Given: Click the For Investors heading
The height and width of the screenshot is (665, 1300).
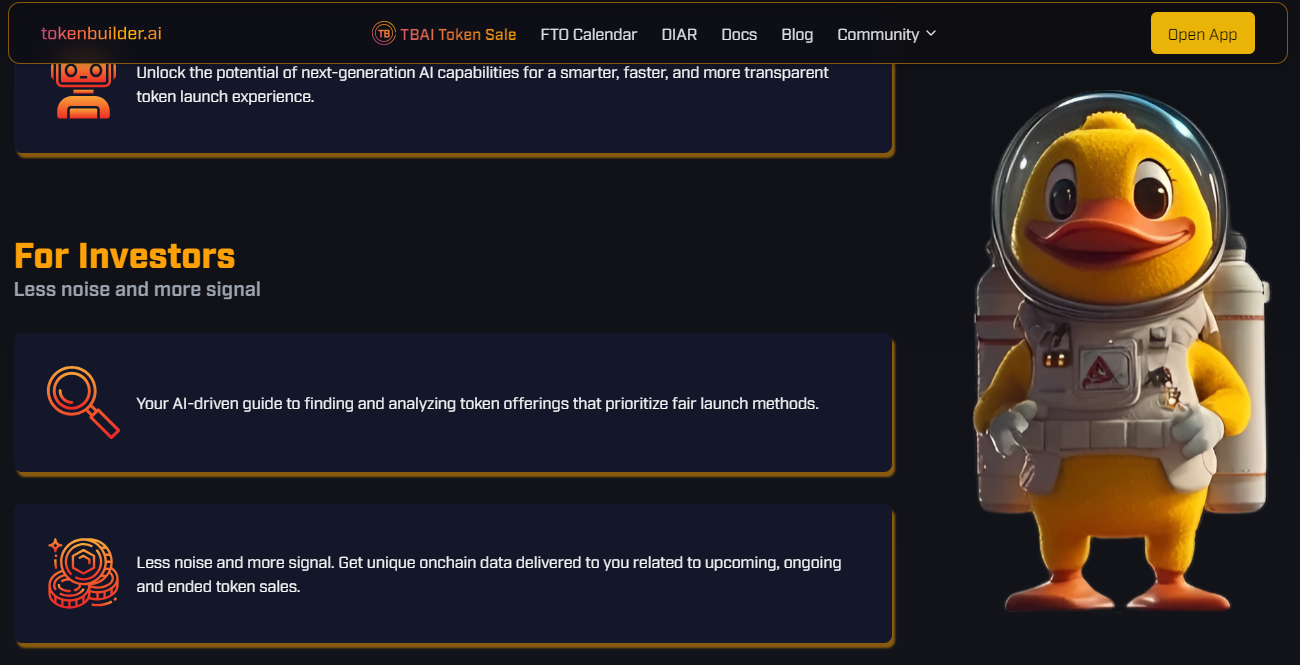Looking at the screenshot, I should click(125, 256).
